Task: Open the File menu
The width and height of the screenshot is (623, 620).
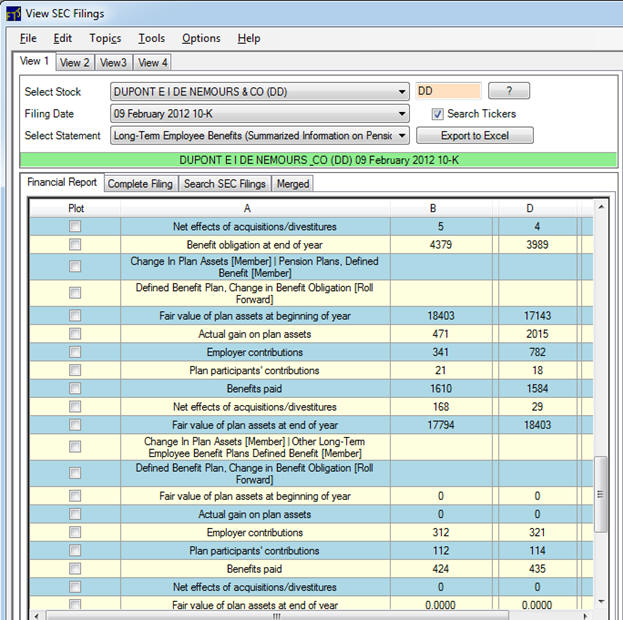Action: coord(28,38)
